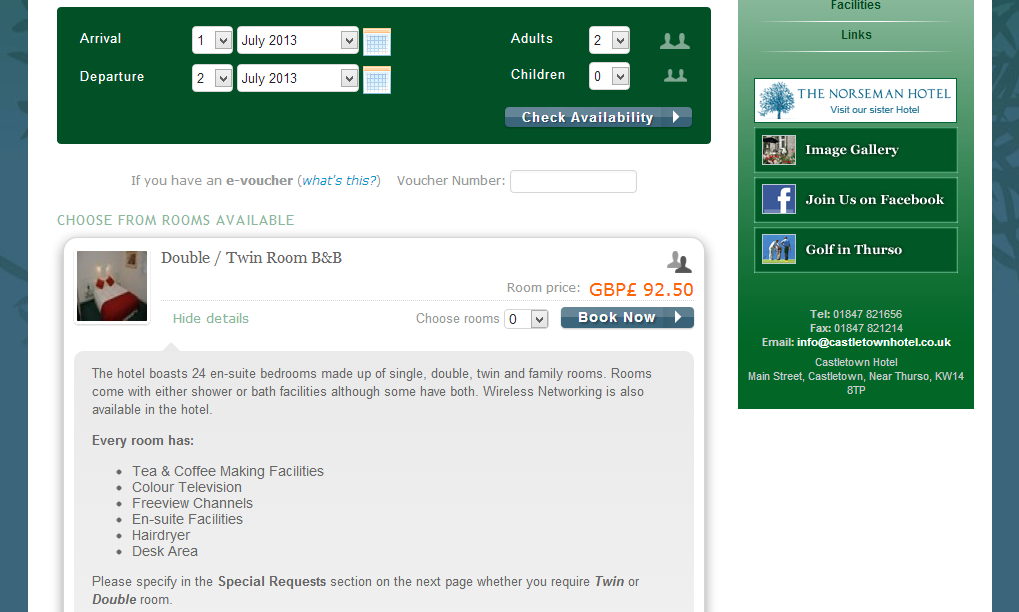
Task: Collapse room info via Hide details
Action: click(211, 318)
